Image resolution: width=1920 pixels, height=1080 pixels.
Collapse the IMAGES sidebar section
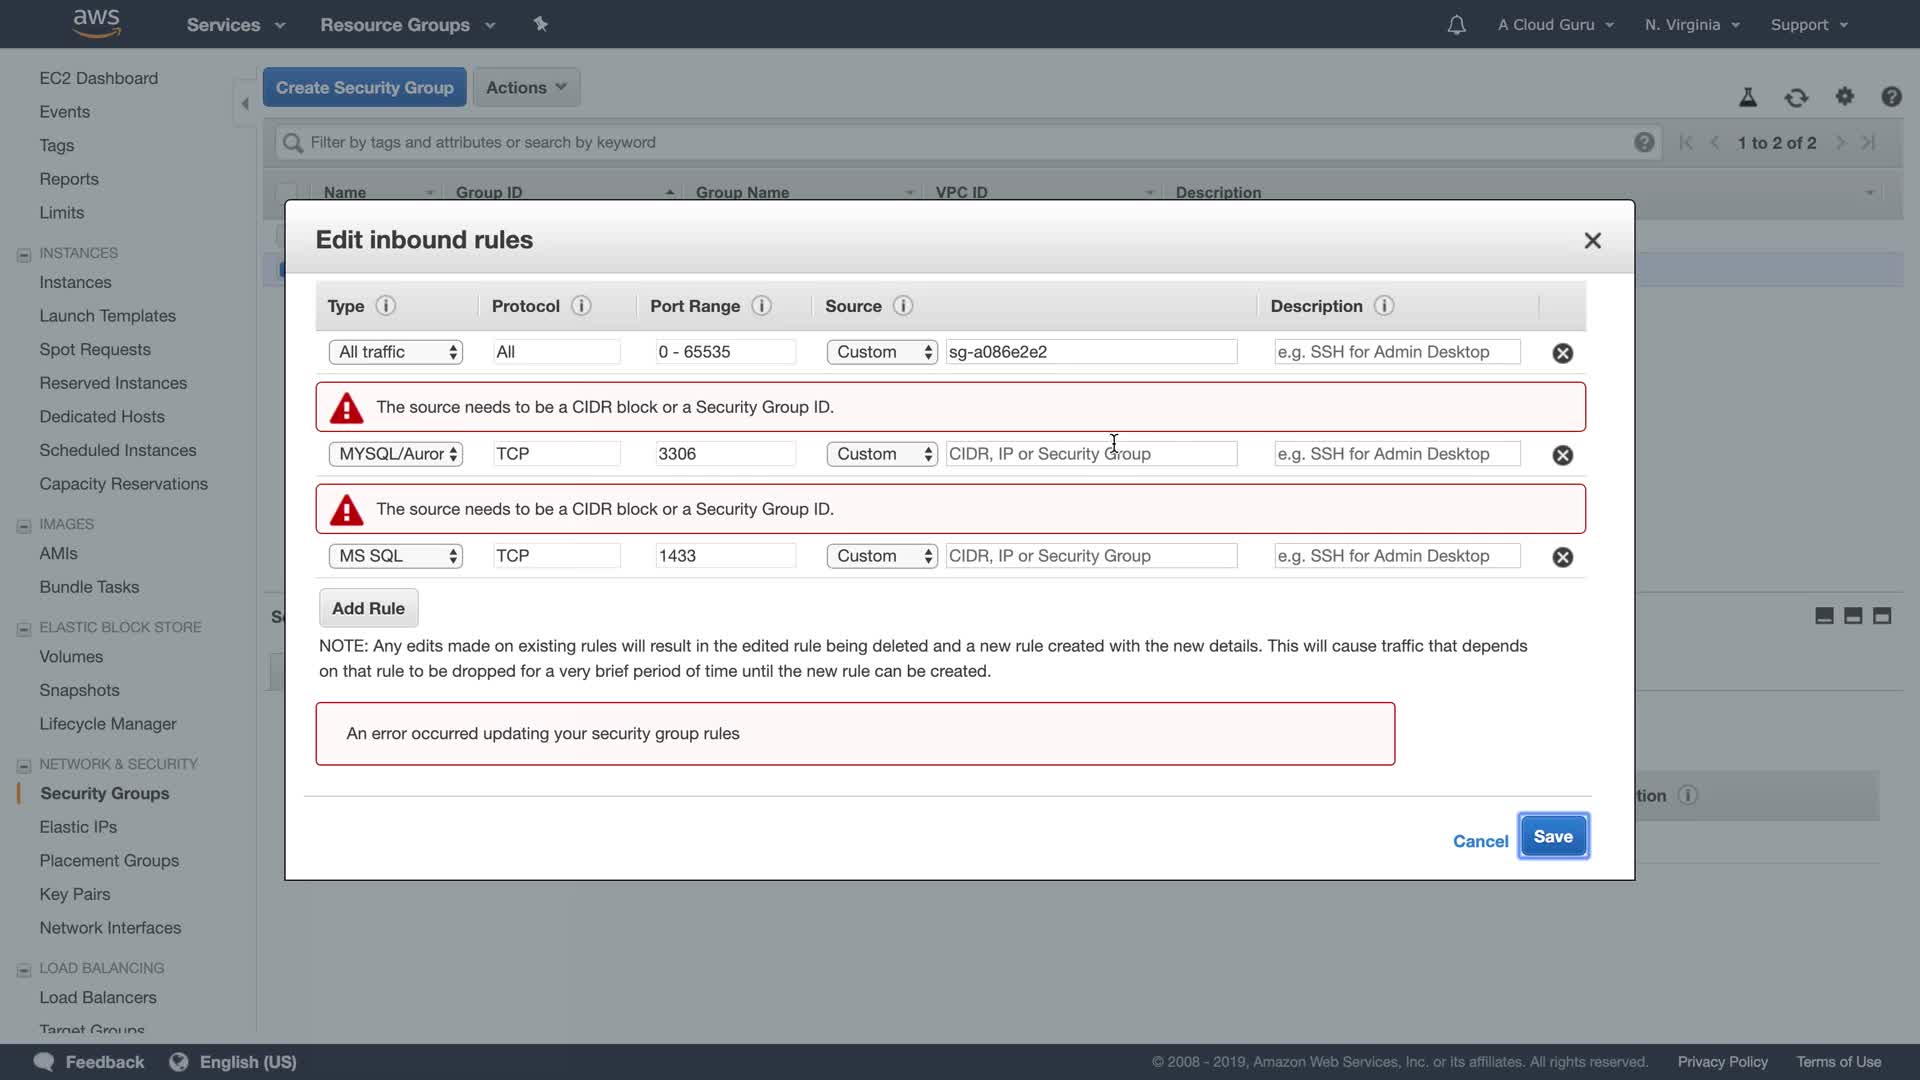tap(24, 525)
